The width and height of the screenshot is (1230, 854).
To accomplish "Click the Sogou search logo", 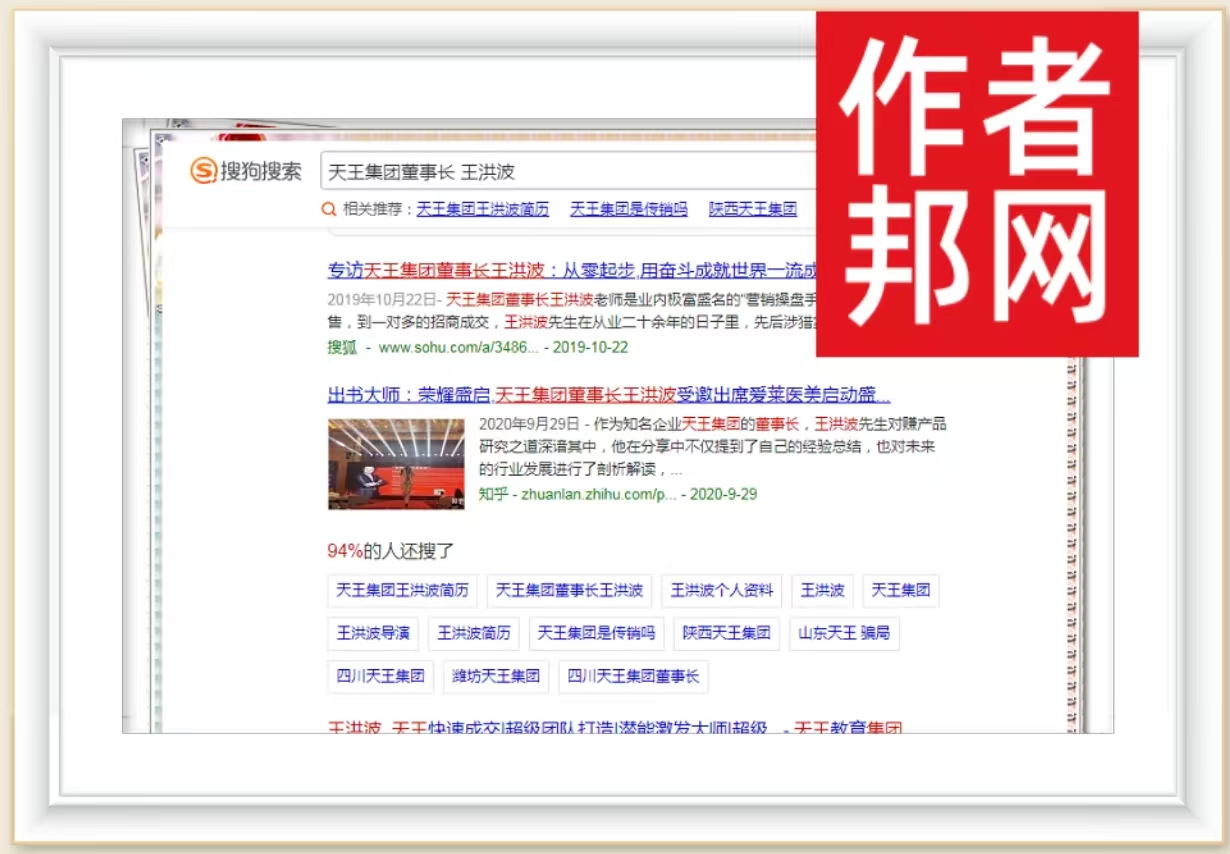I will 246,171.
